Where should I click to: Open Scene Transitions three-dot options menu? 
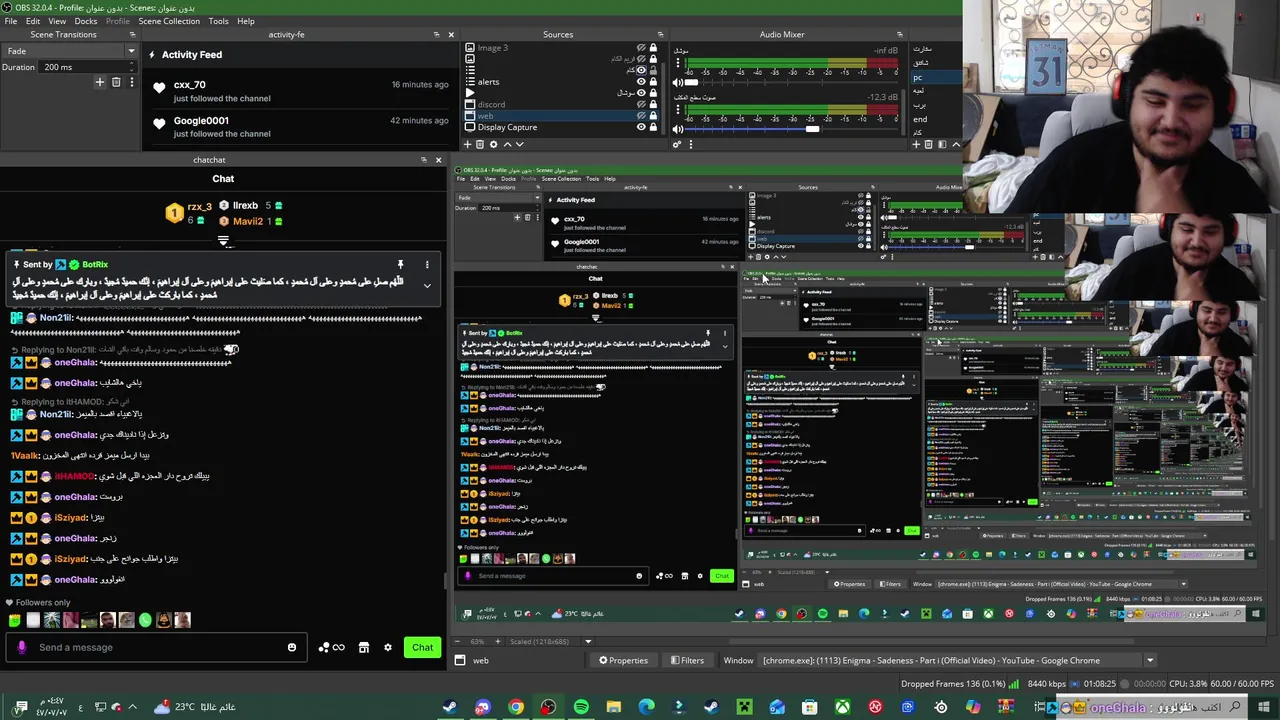pos(130,82)
